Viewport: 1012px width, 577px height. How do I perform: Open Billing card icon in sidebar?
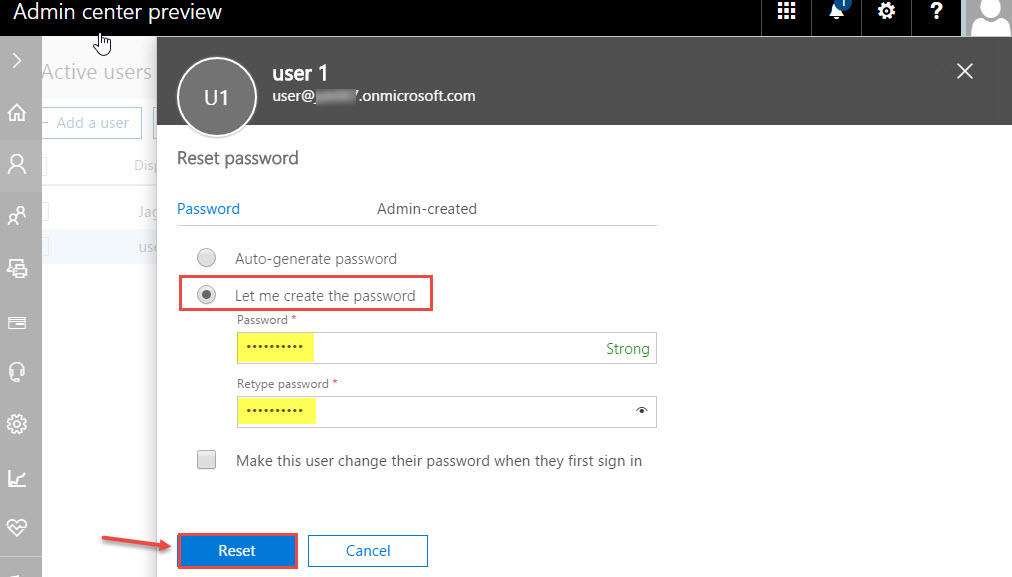click(17, 322)
